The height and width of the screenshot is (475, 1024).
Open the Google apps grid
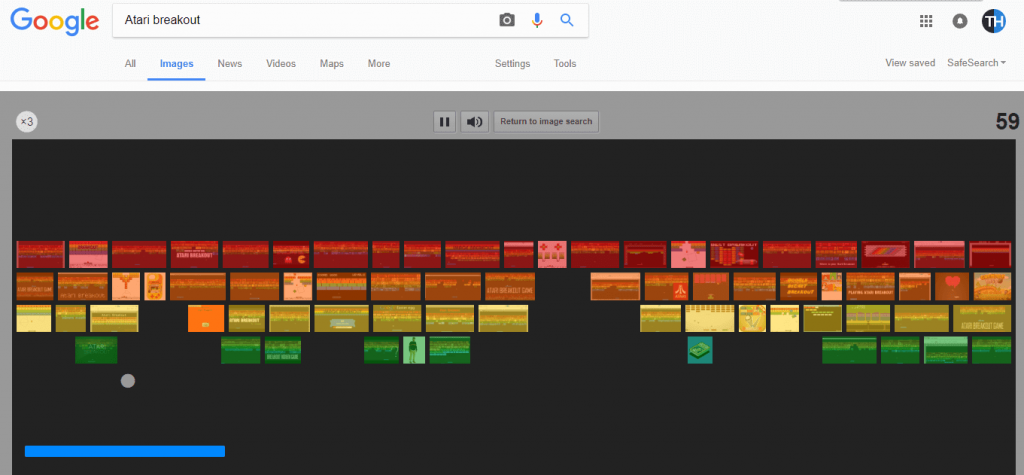tap(925, 21)
